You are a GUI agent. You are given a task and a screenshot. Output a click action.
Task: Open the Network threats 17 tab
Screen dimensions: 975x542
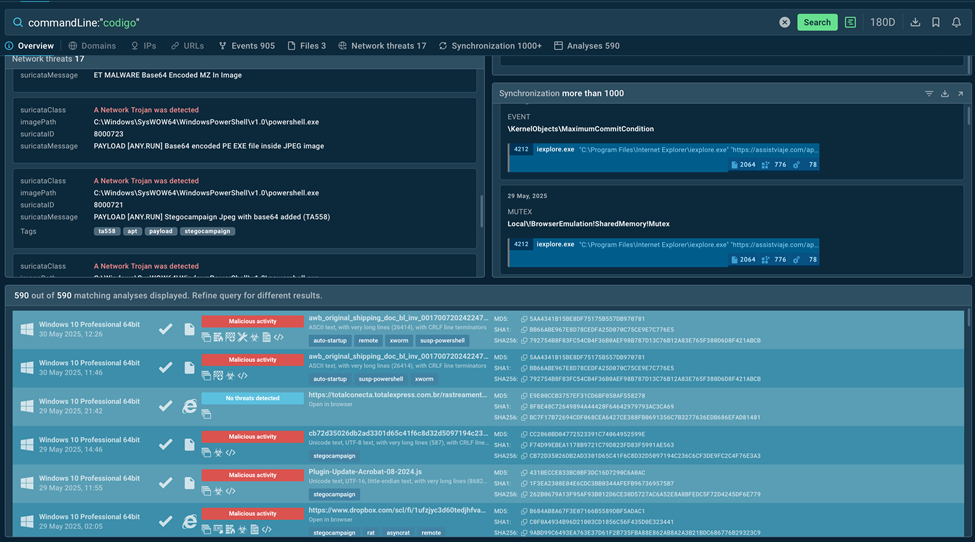click(x=382, y=46)
